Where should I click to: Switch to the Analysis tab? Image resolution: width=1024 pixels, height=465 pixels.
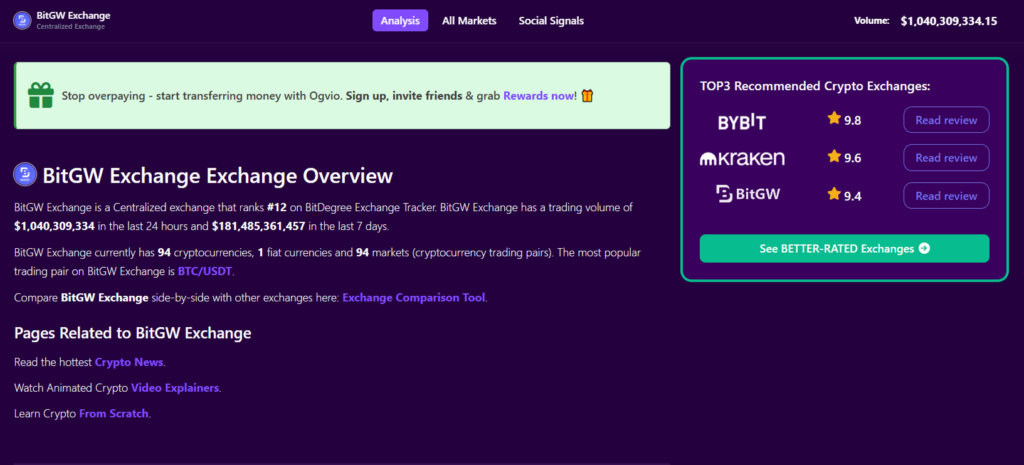pos(400,20)
